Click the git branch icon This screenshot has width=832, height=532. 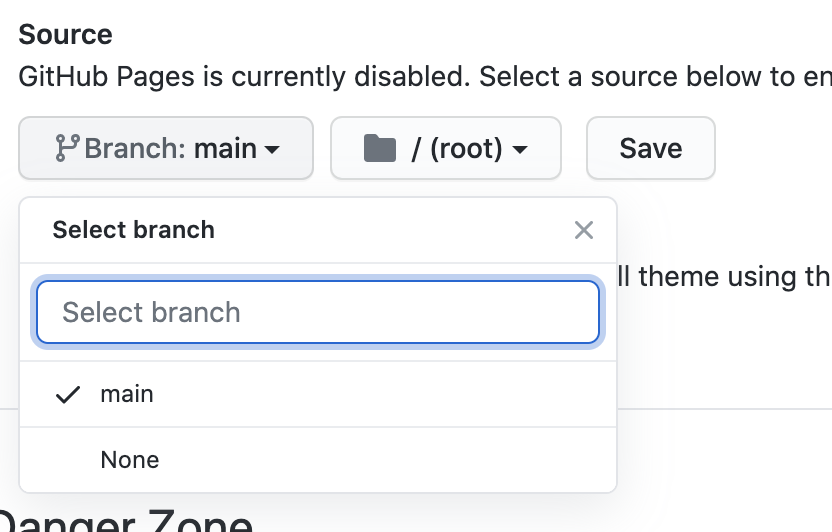click(x=67, y=149)
